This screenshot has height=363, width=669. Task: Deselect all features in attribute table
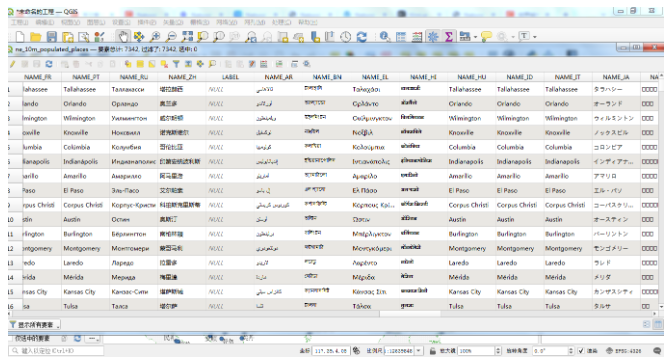tap(164, 64)
